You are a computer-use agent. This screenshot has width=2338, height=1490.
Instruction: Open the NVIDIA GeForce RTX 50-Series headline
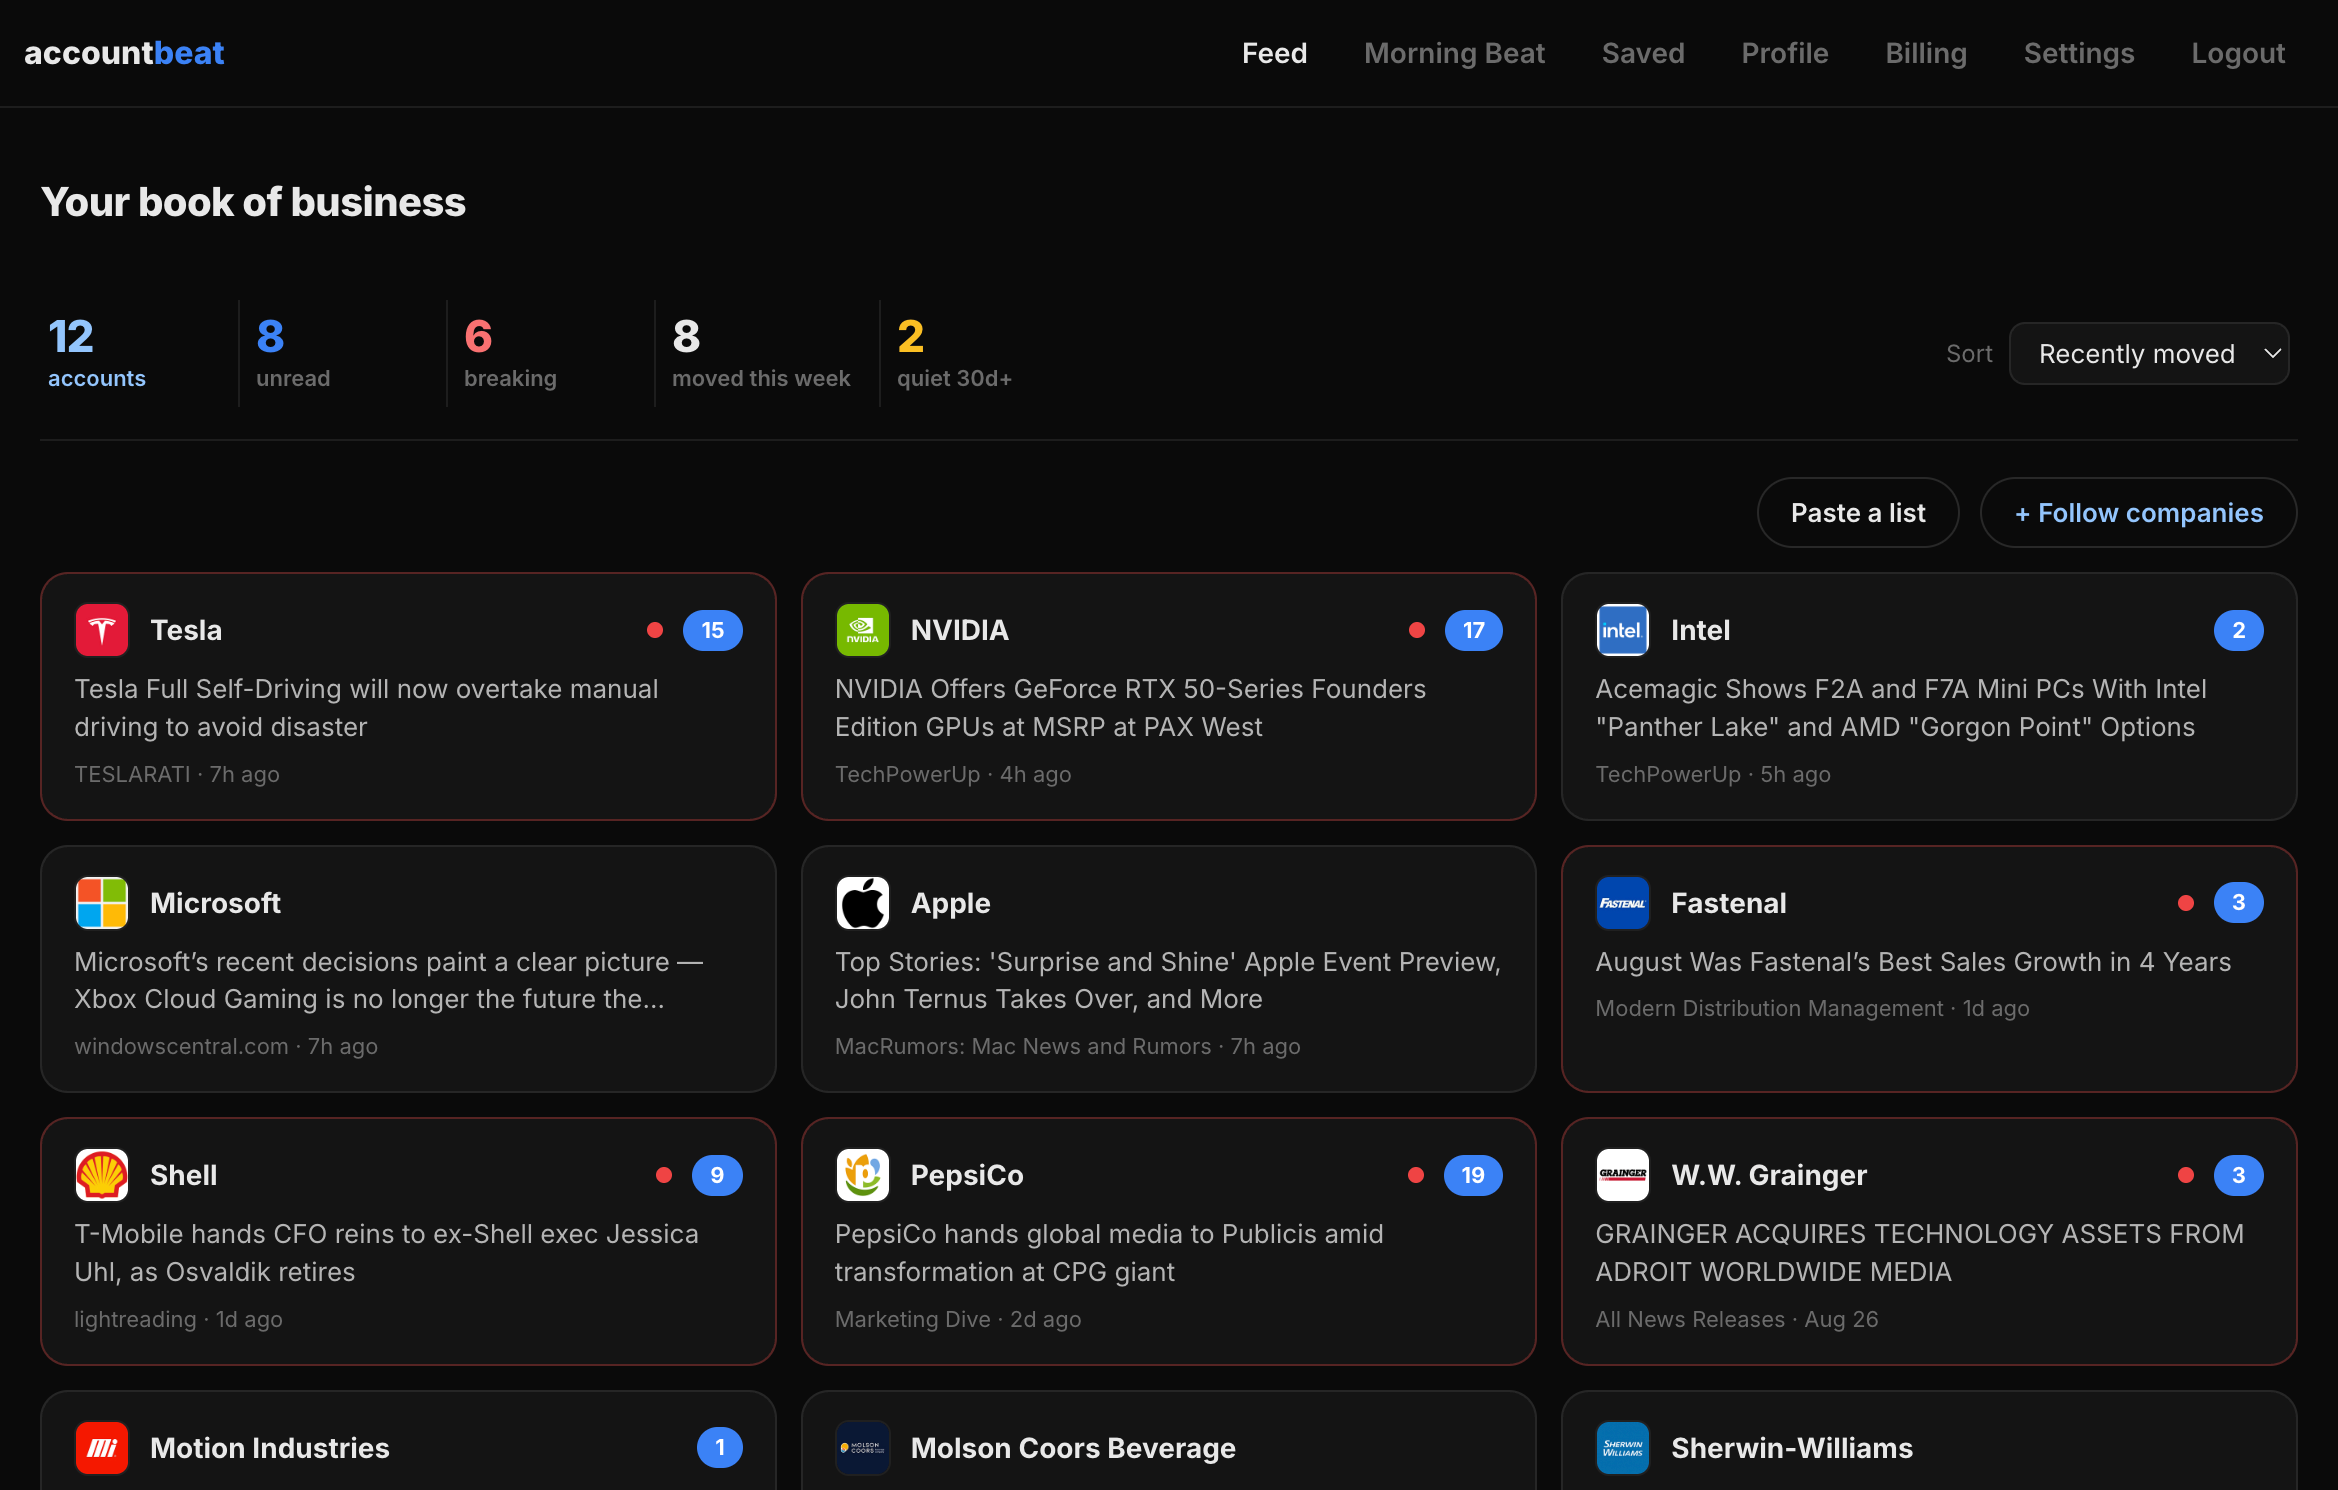pyautogui.click(x=1130, y=708)
